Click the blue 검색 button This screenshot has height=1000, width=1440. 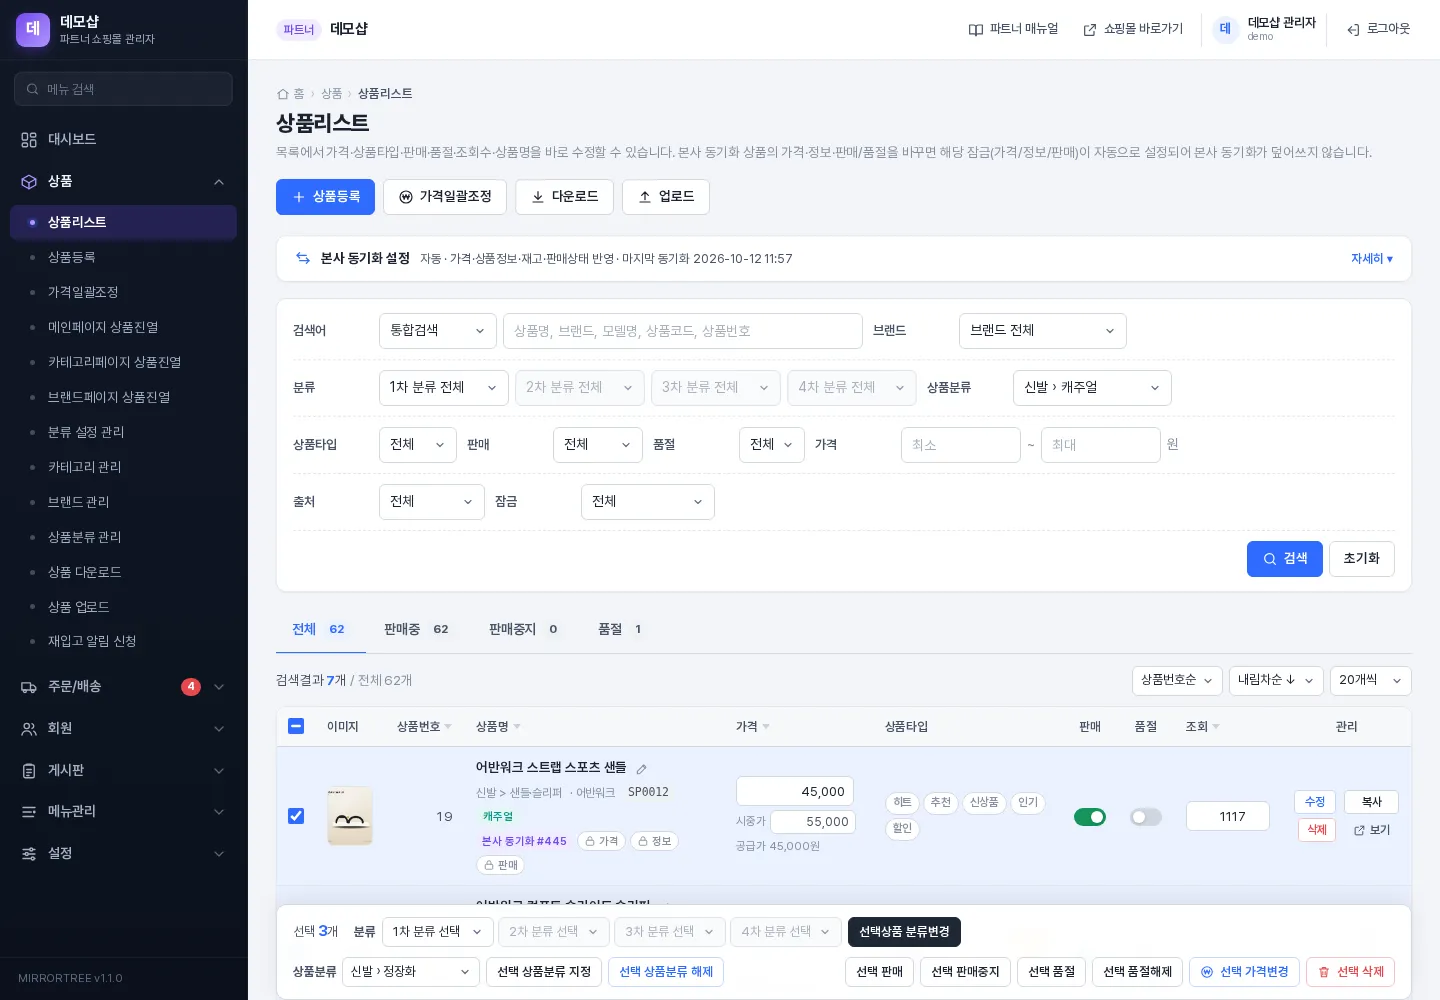click(1285, 559)
